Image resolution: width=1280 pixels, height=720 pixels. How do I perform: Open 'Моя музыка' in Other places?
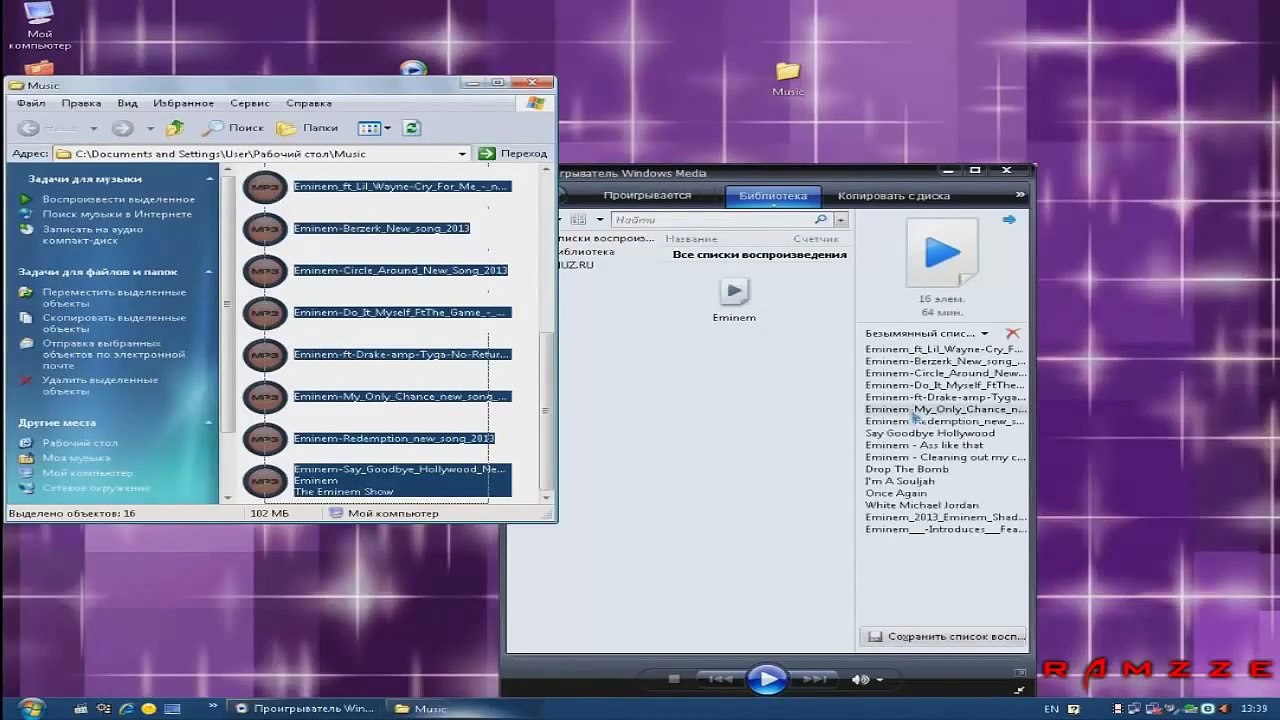(x=76, y=458)
